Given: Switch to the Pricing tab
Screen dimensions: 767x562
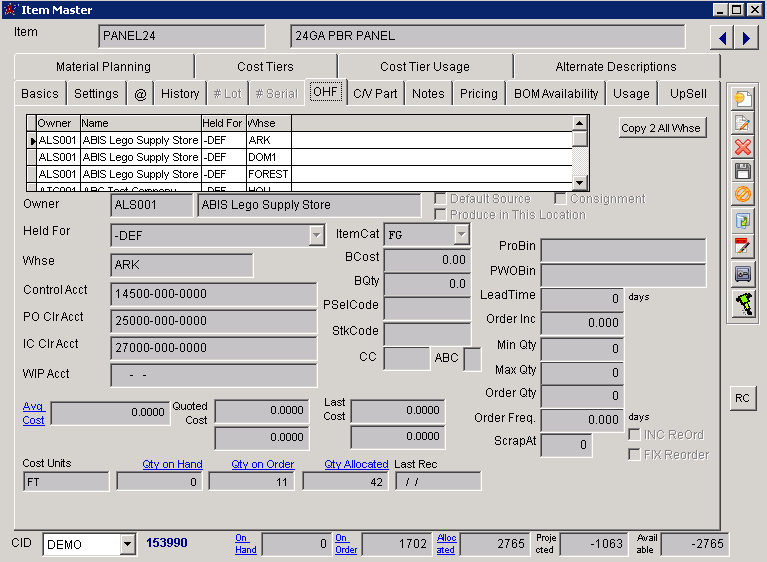Looking at the screenshot, I should tap(478, 93).
